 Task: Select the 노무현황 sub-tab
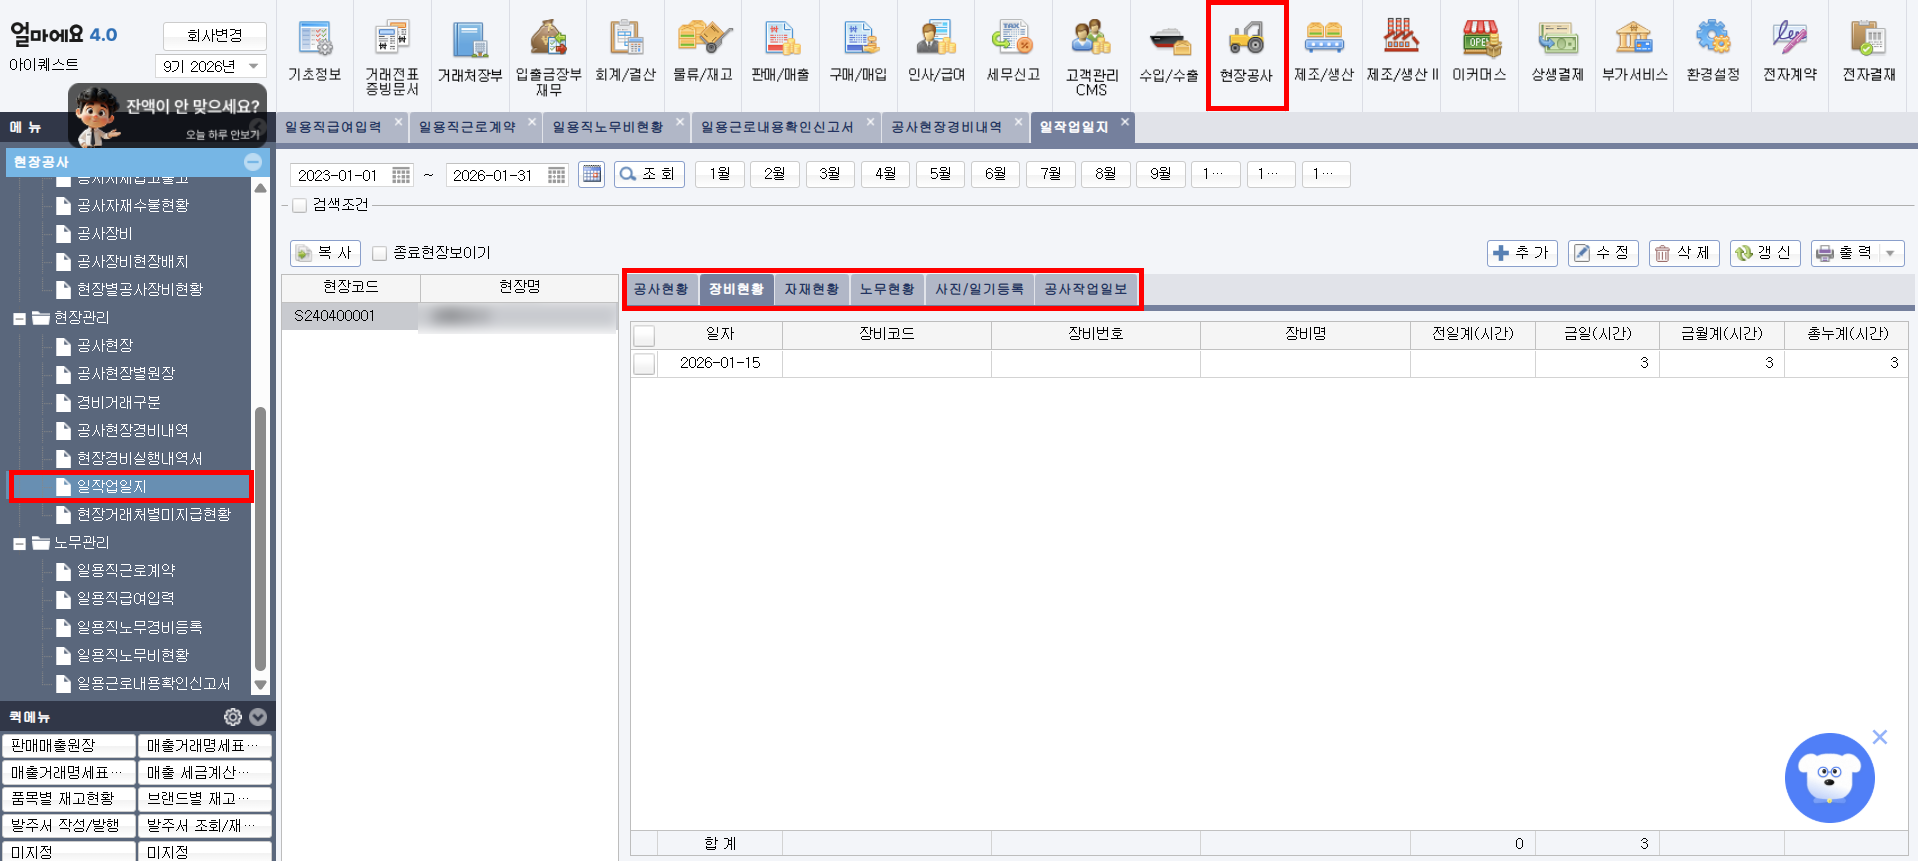tap(887, 289)
